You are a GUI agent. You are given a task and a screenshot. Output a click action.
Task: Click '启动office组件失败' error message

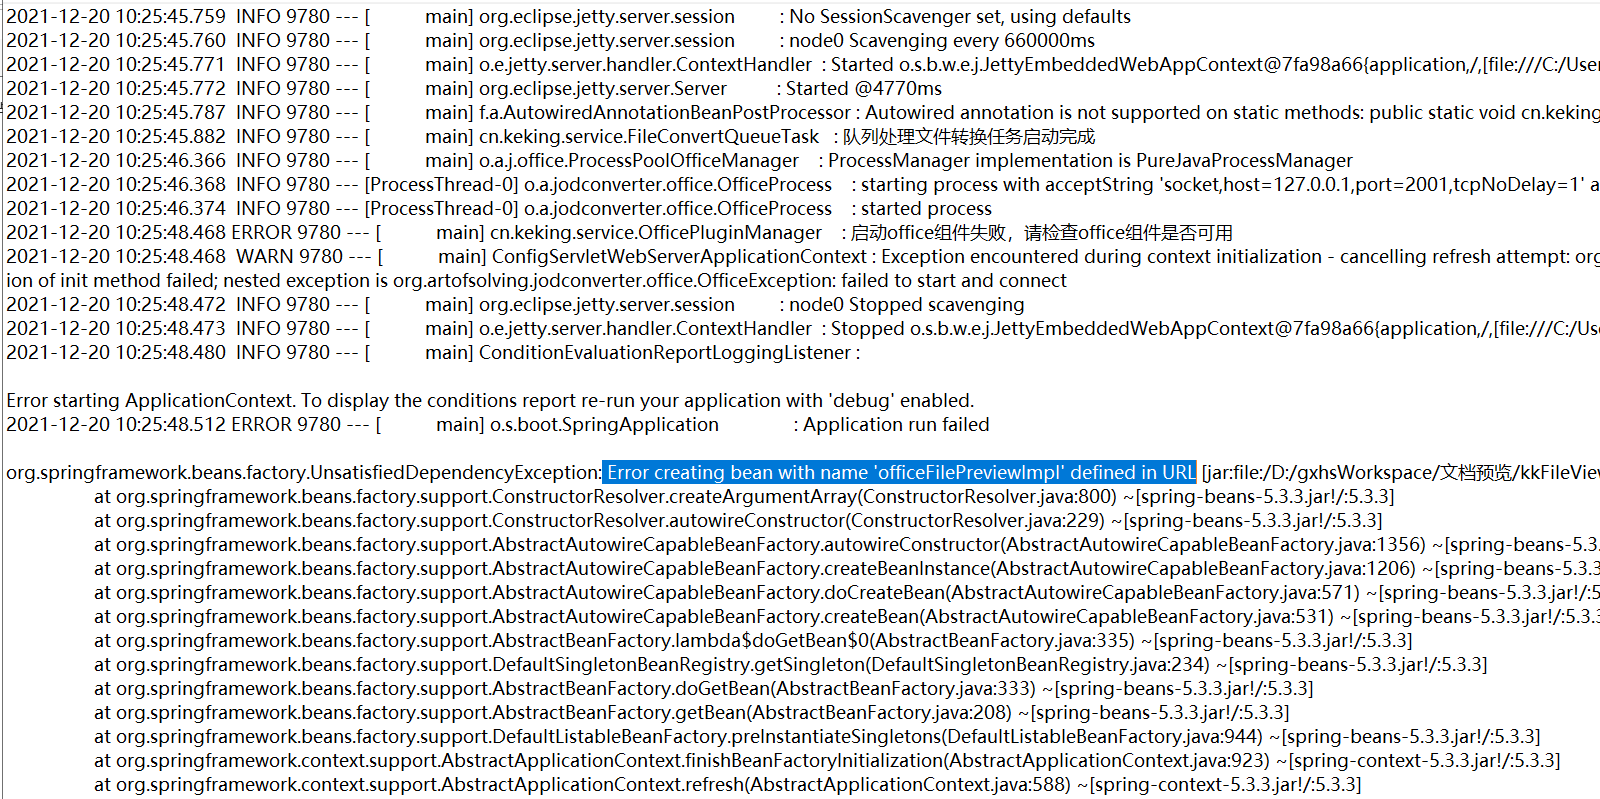pos(1041,232)
